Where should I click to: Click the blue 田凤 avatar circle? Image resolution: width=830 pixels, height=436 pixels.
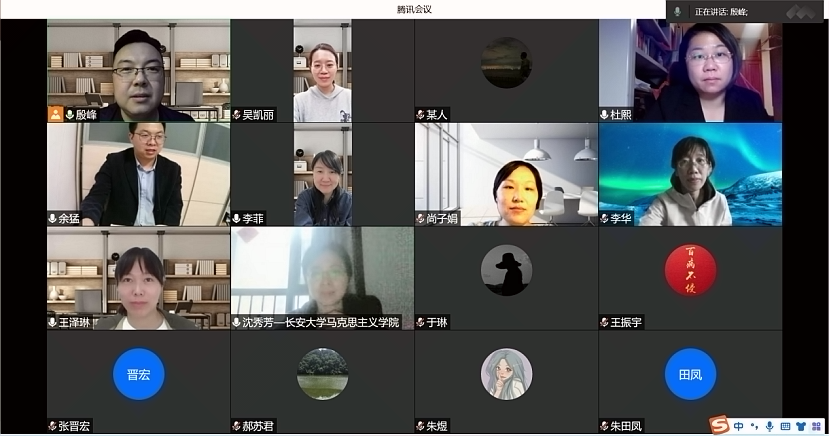tap(690, 374)
